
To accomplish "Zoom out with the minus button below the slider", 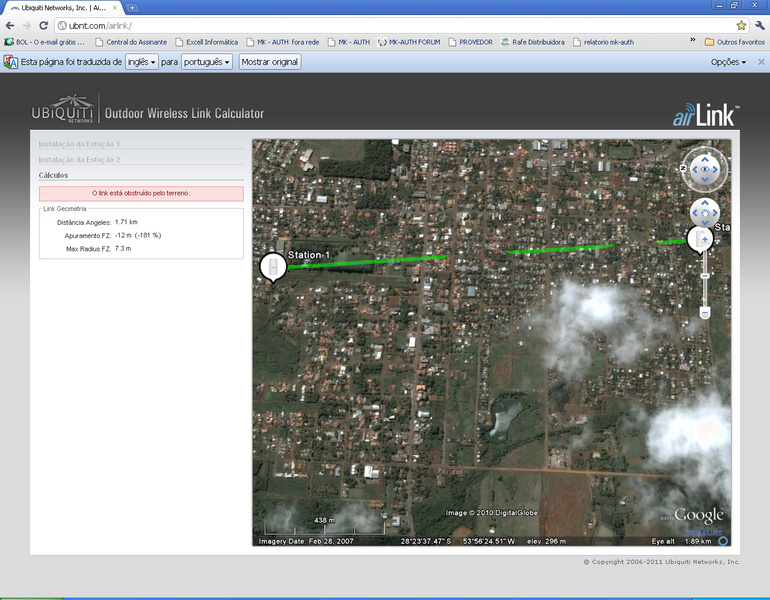I will tap(705, 312).
